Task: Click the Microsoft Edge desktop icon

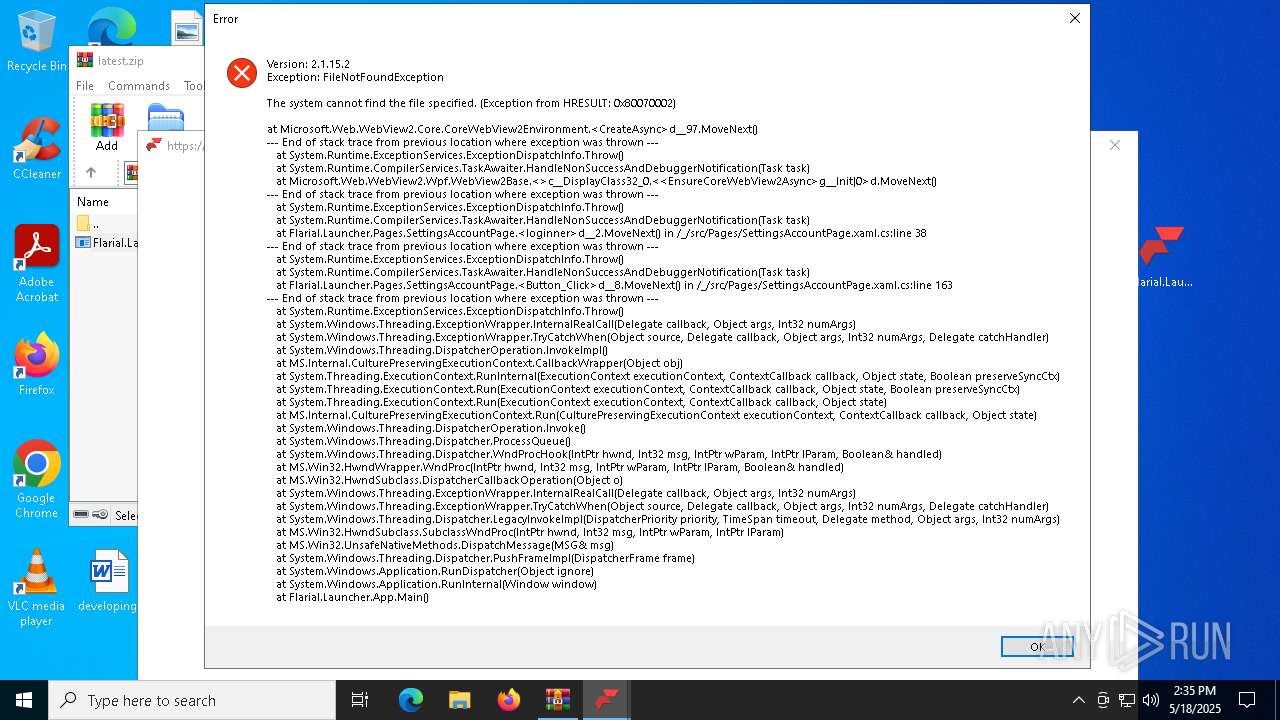Action: [x=110, y=26]
